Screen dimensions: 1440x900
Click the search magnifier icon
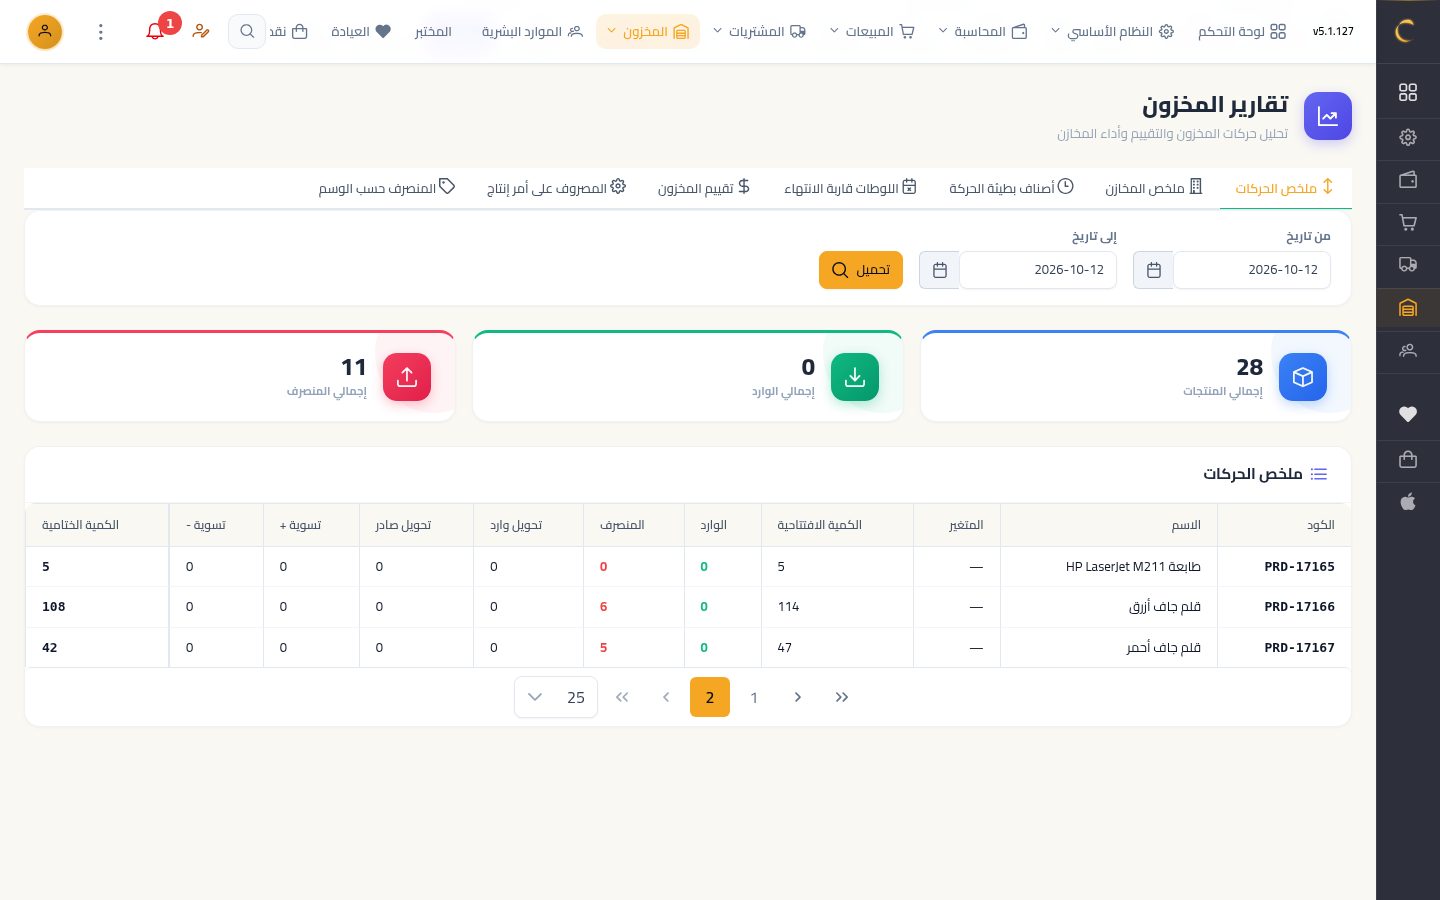point(247,31)
